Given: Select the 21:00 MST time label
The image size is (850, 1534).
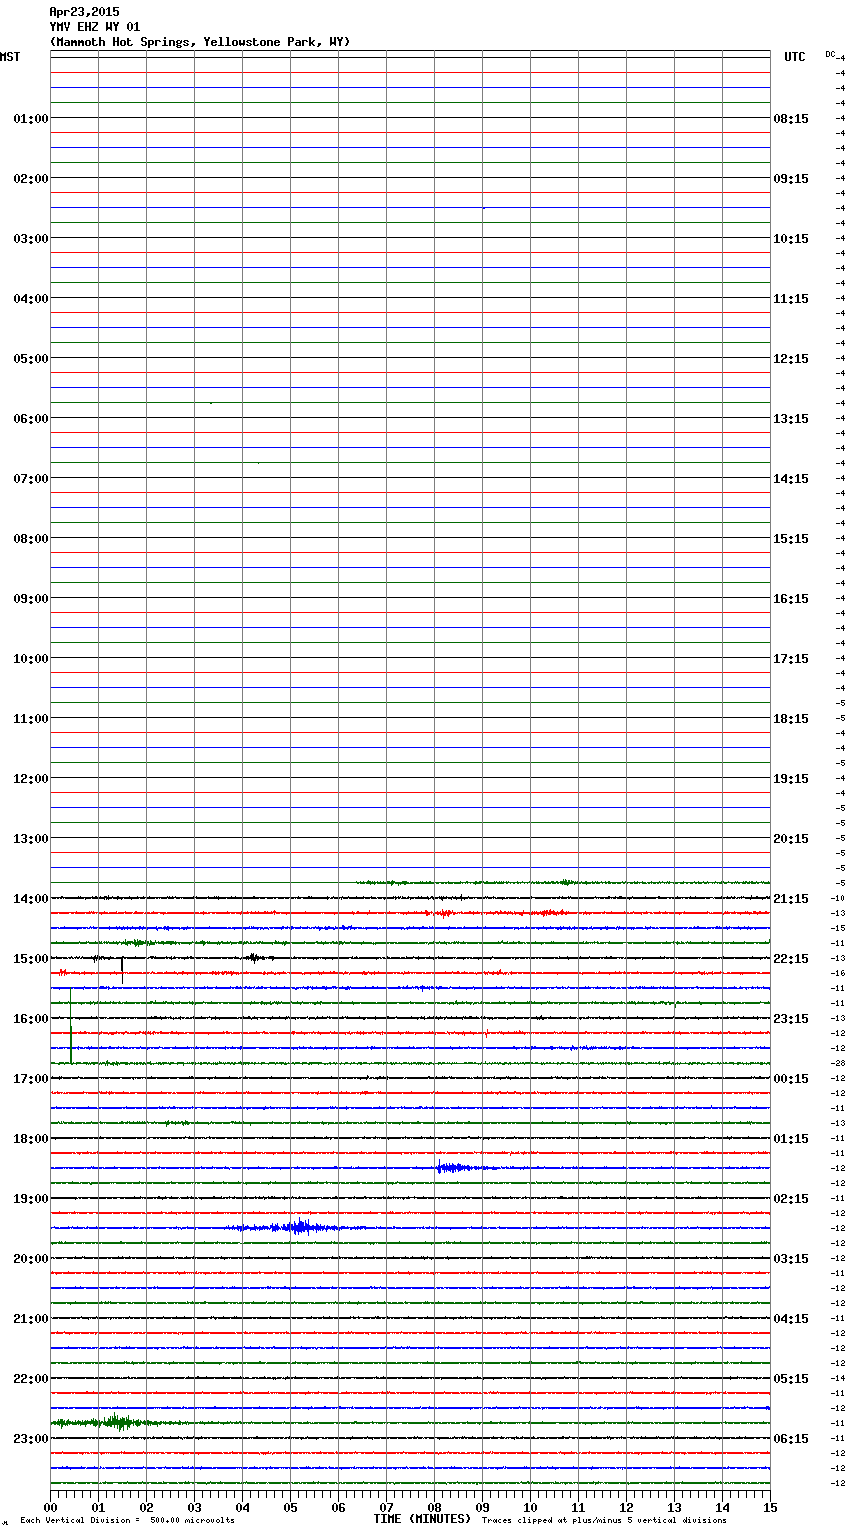Looking at the screenshot, I should click(x=31, y=1319).
